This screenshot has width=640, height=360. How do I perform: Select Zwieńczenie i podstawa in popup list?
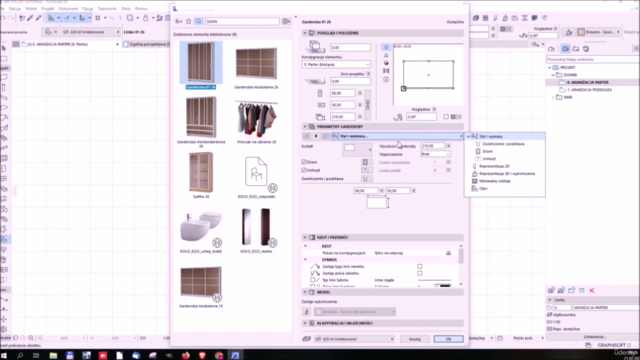pos(503,144)
